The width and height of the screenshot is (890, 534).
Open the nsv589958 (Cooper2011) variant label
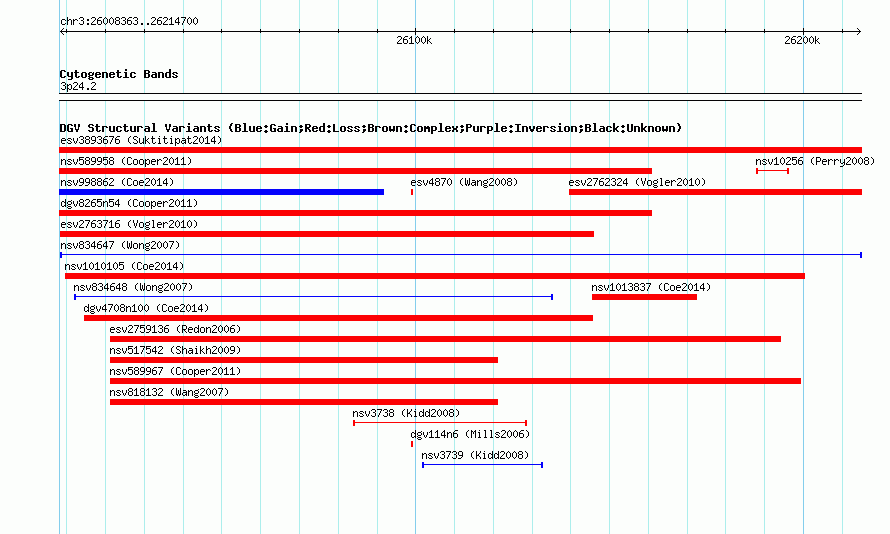click(x=126, y=161)
